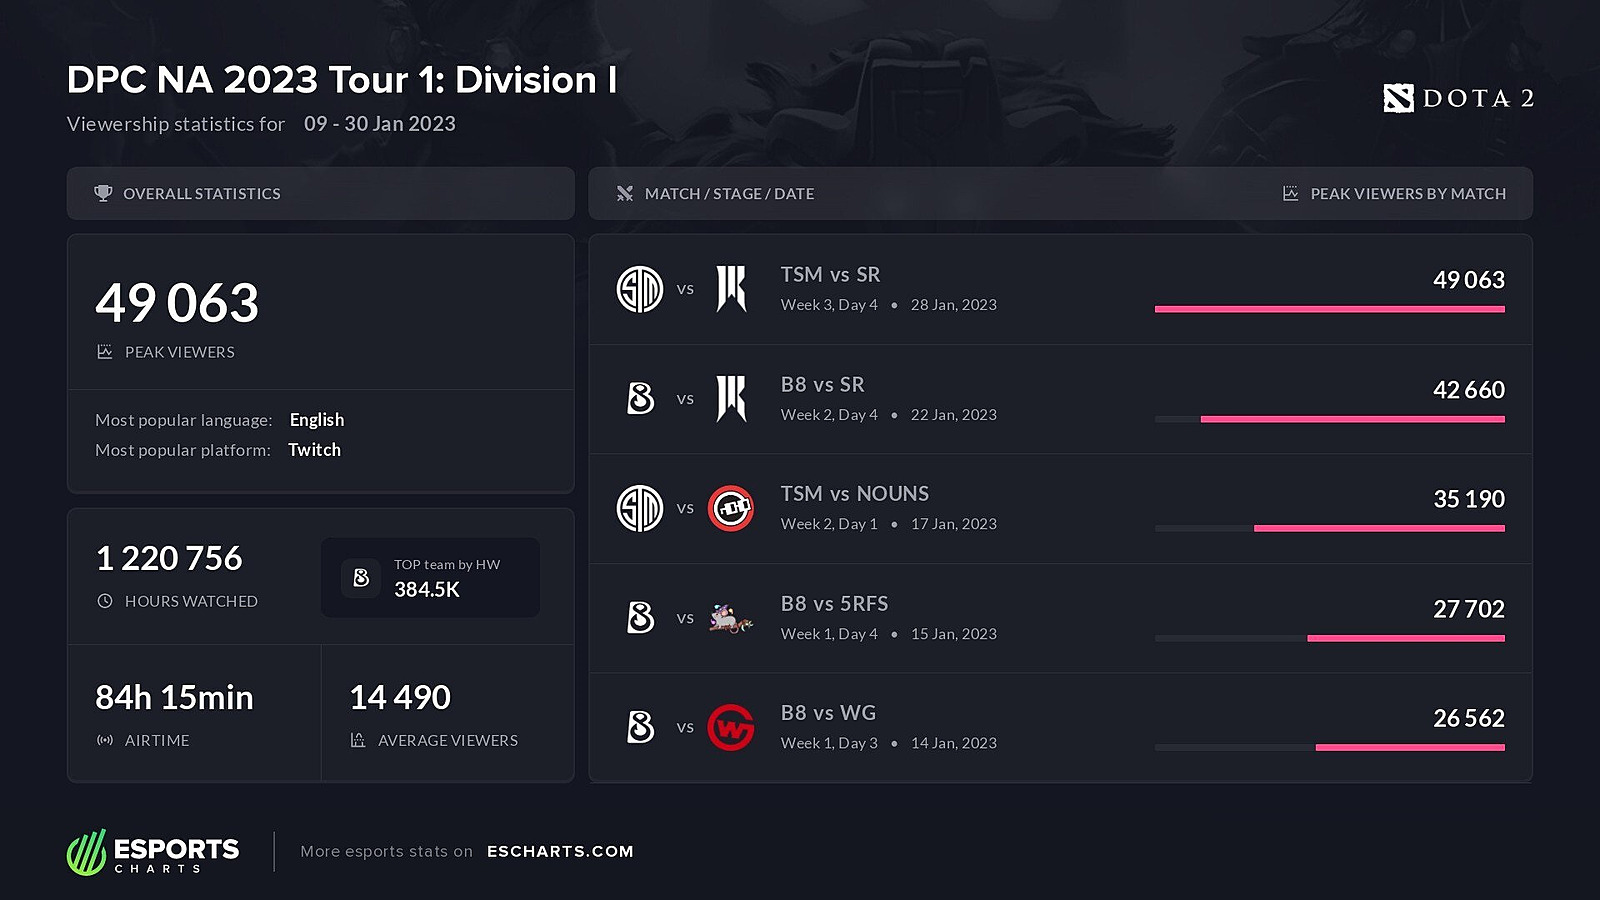Click the 5RFS team logo
Viewport: 1600px width, 900px height.
click(731, 618)
